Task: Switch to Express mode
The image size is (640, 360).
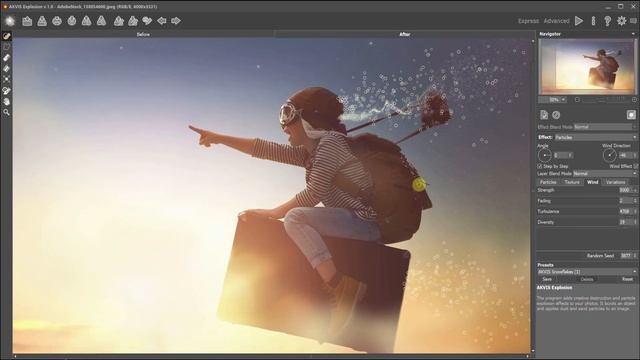Action: [x=528, y=21]
